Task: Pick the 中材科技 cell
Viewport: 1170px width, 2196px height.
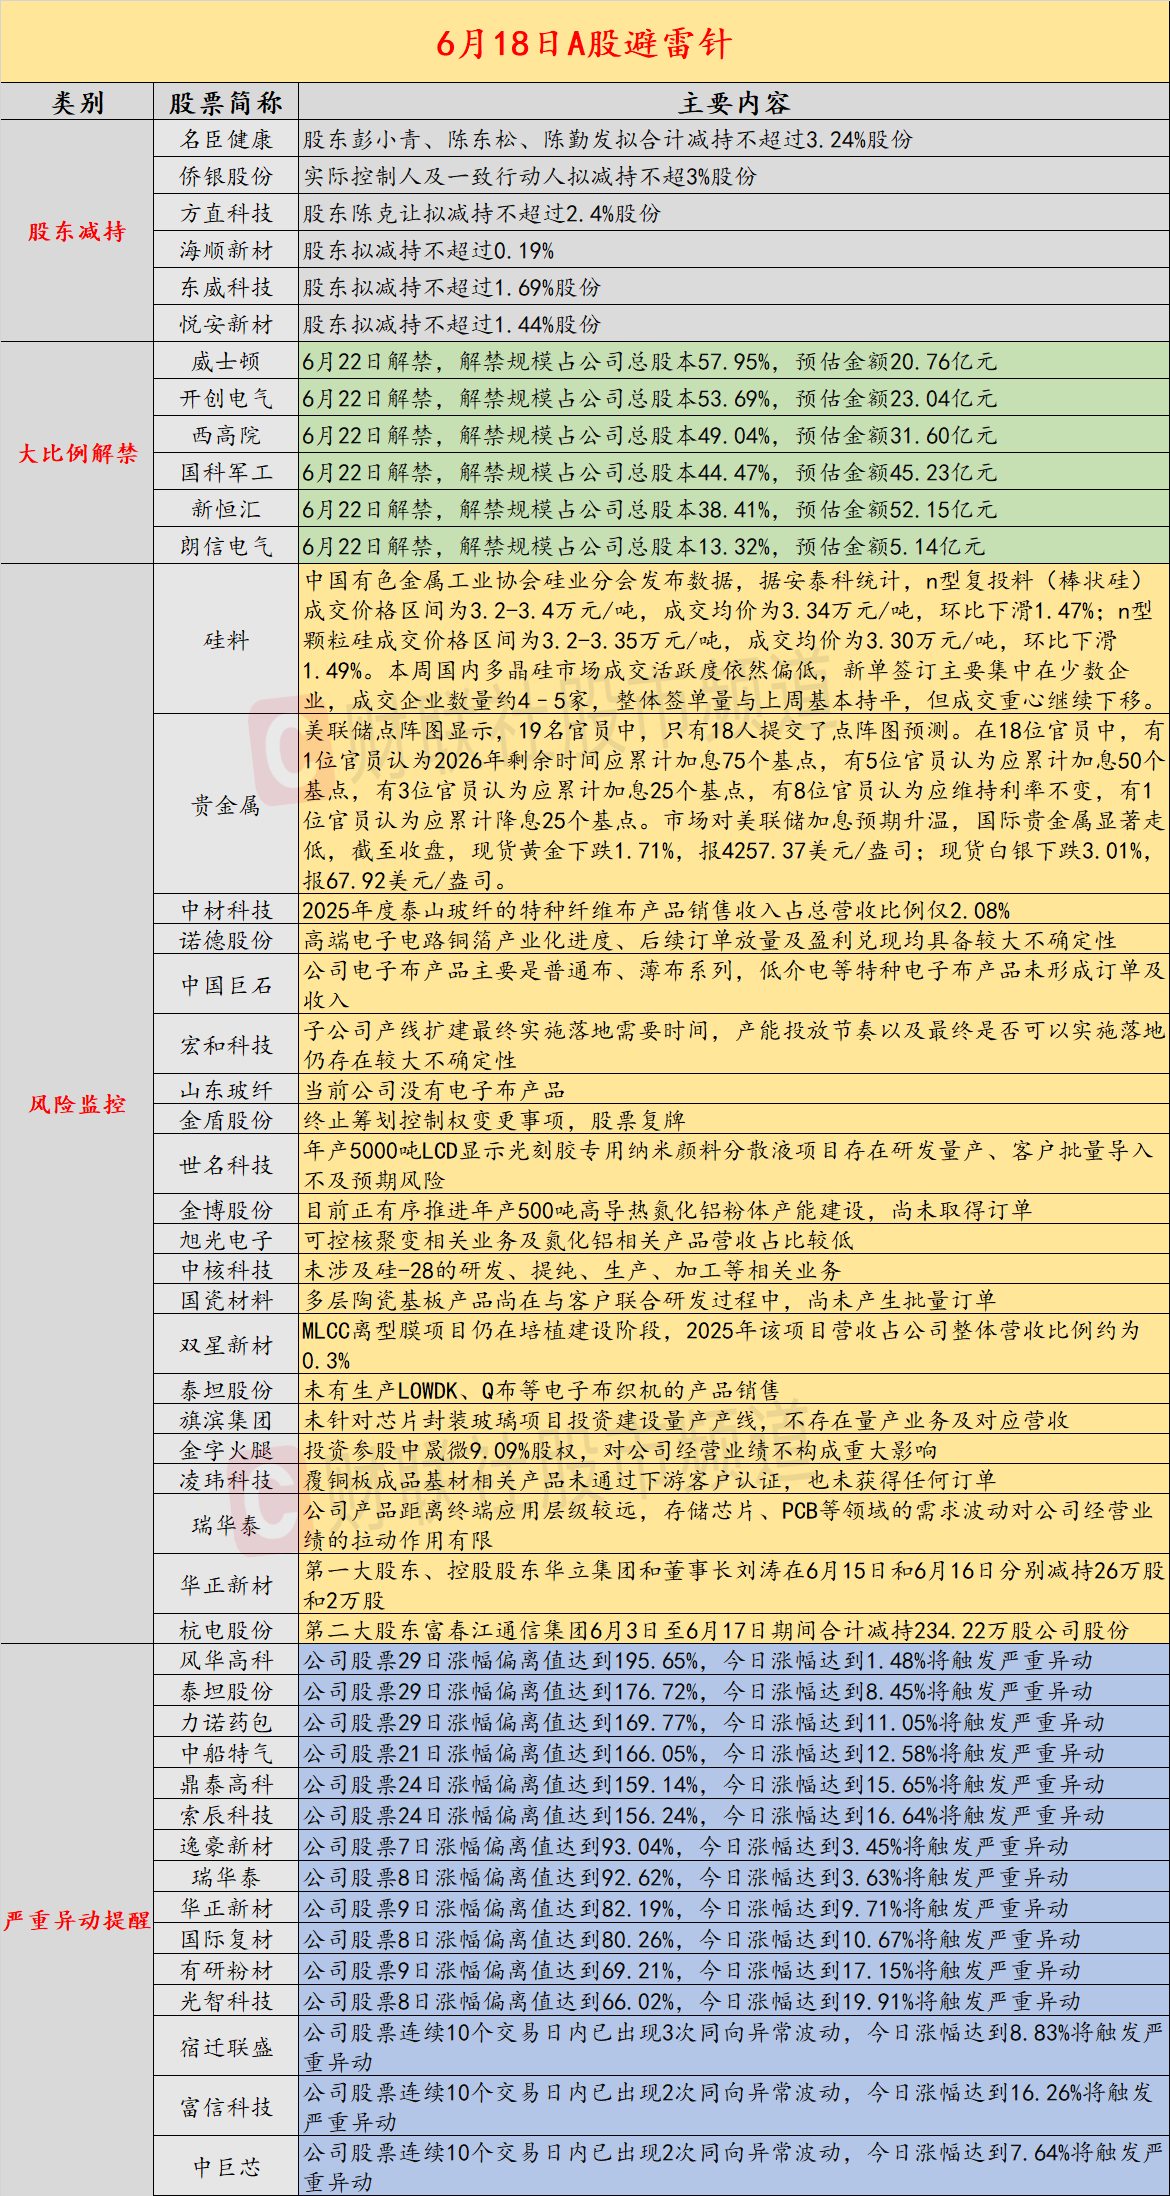Action: [226, 910]
